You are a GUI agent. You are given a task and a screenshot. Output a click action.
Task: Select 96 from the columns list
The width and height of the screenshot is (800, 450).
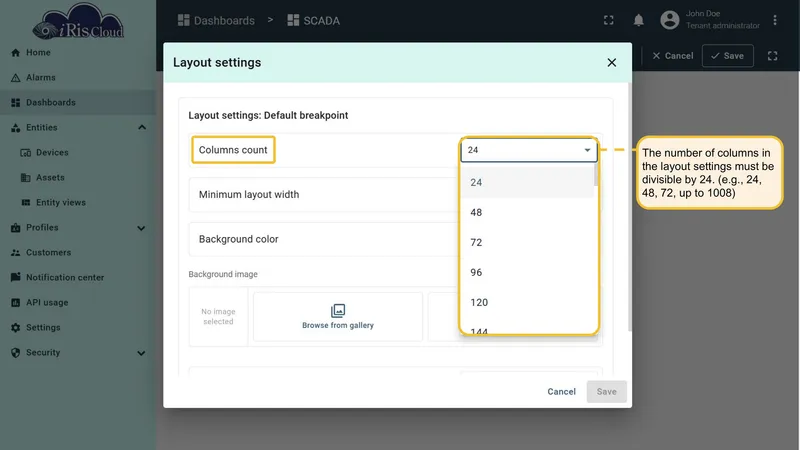point(528,272)
